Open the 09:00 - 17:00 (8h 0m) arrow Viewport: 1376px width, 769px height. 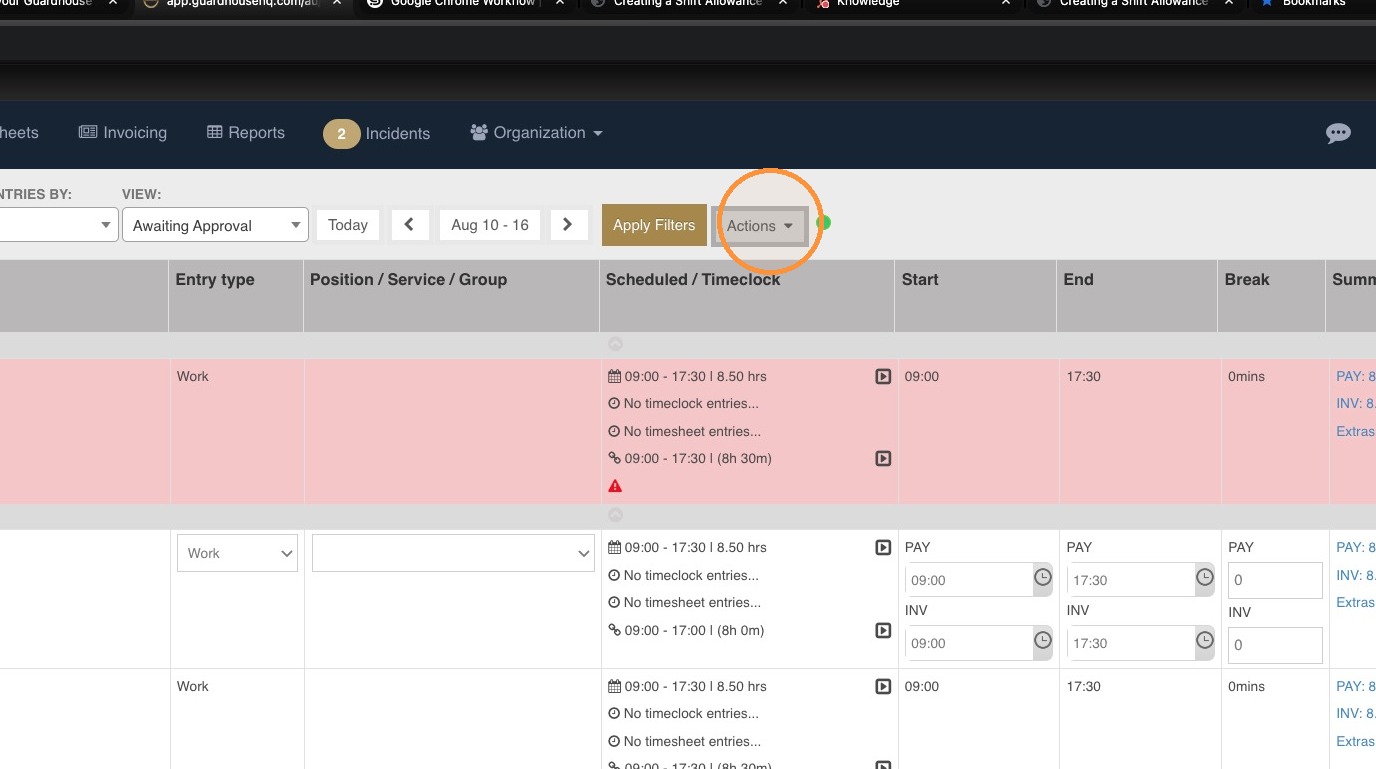tap(883, 631)
